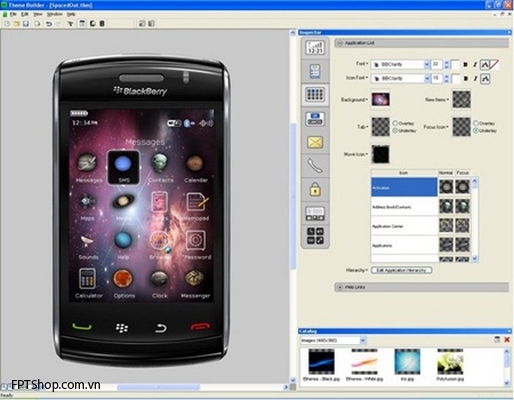Open the OK dialog-buttons inspector icon
Viewport: 514px width, 400px height.
[x=315, y=119]
